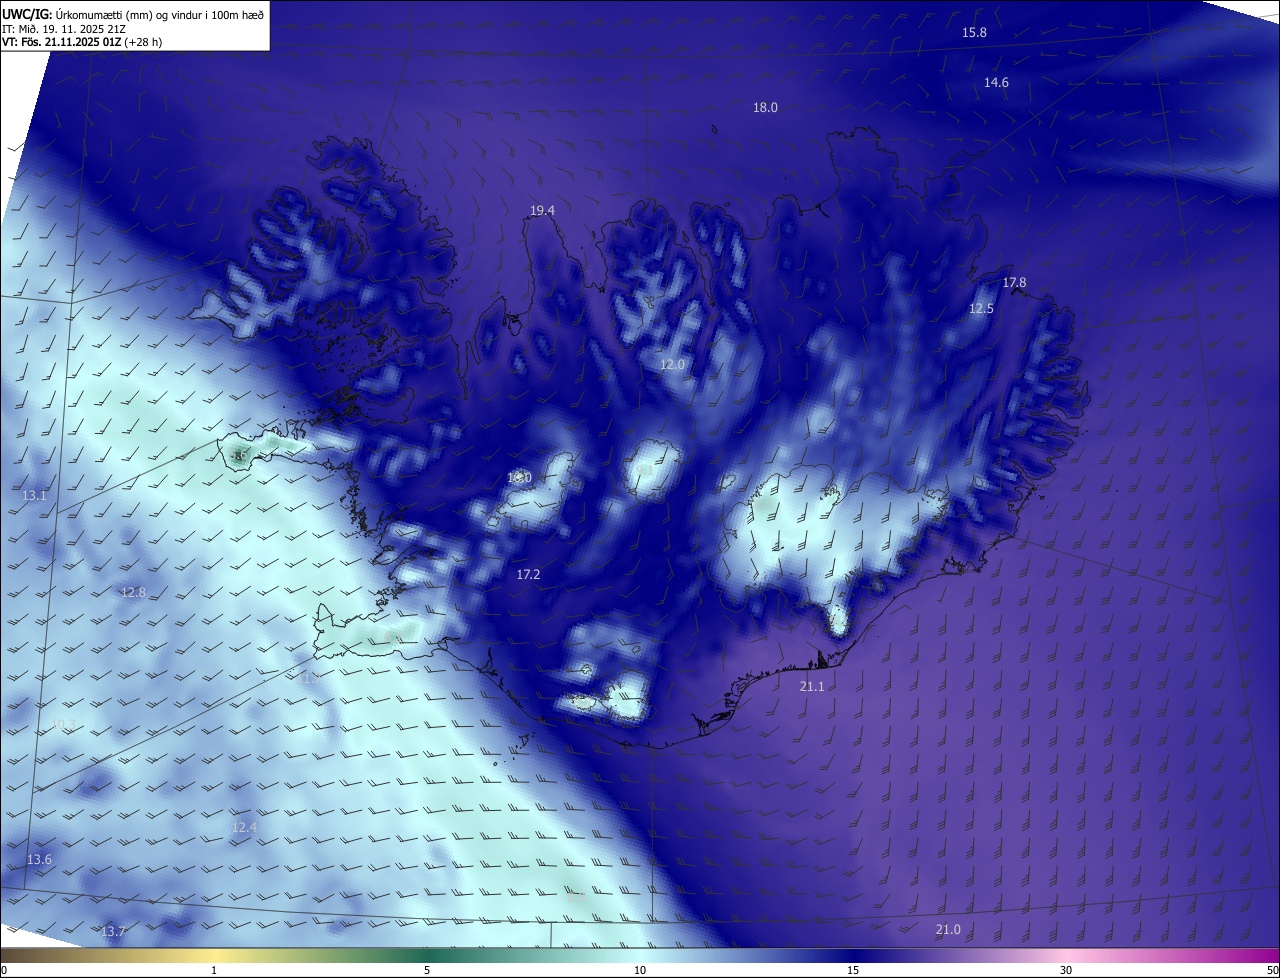The image size is (1280, 978).
Task: Click the 18.0 value label
Action: tap(765, 108)
